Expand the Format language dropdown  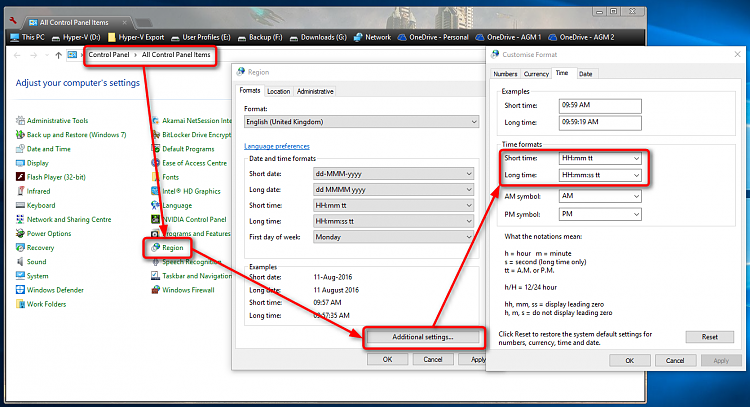tap(361, 121)
